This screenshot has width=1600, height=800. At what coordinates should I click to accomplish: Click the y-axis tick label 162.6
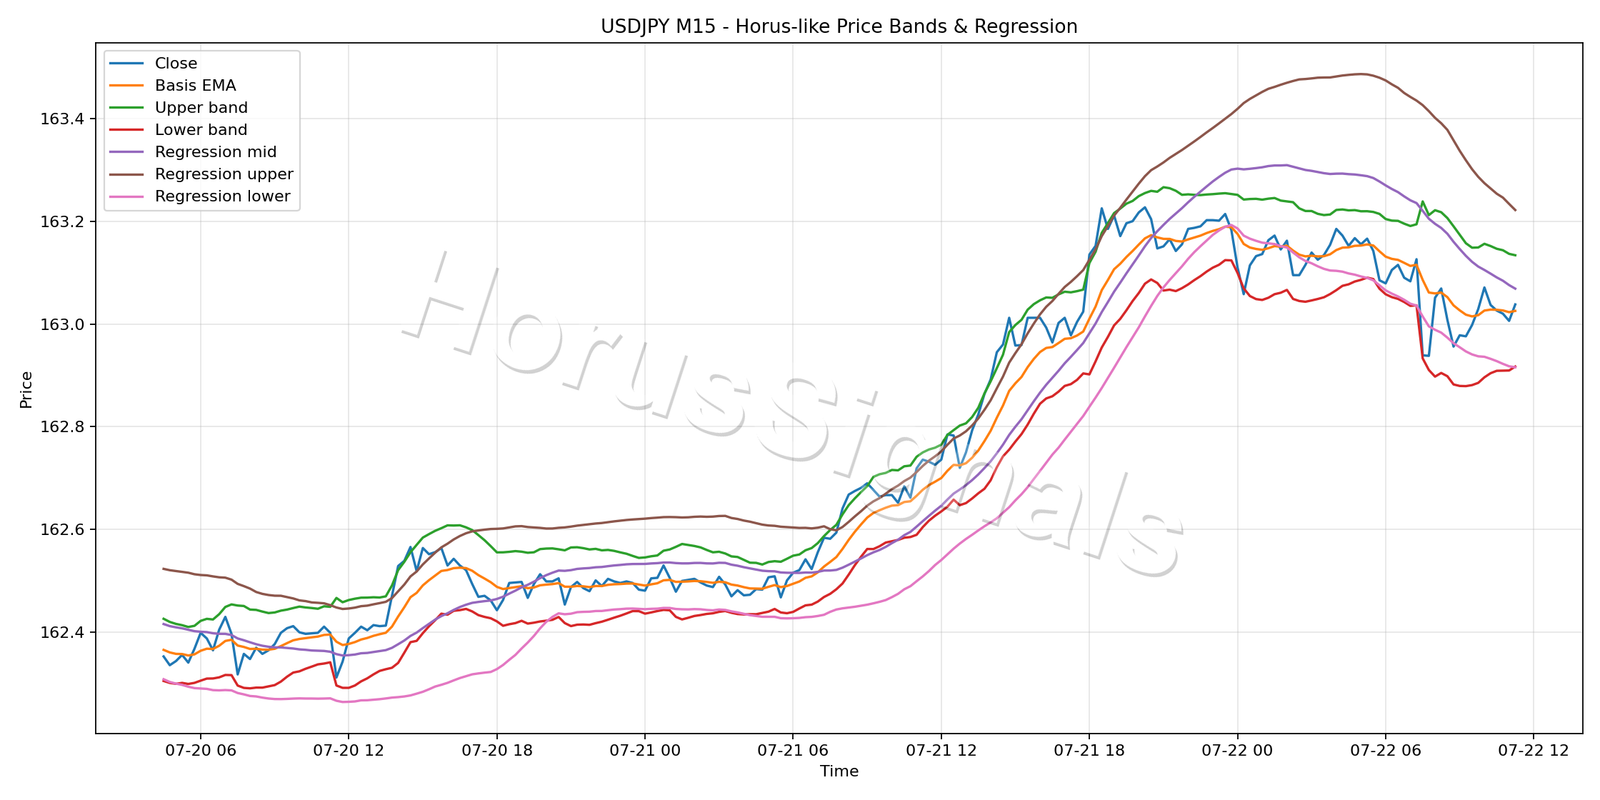(64, 530)
